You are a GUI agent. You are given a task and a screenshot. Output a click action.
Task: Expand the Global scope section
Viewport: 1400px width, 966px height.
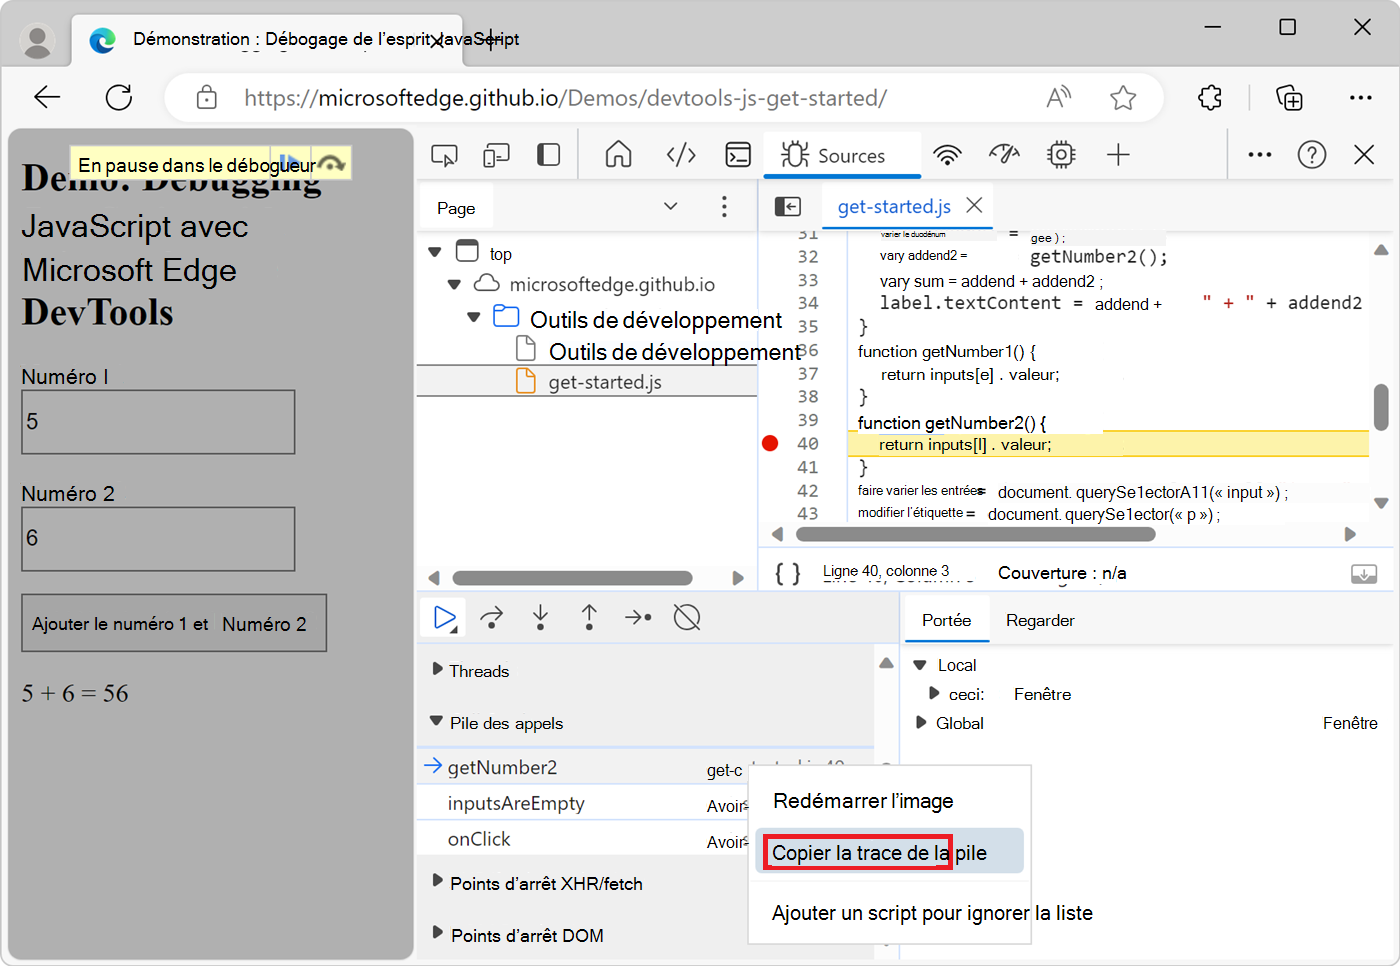coord(921,722)
